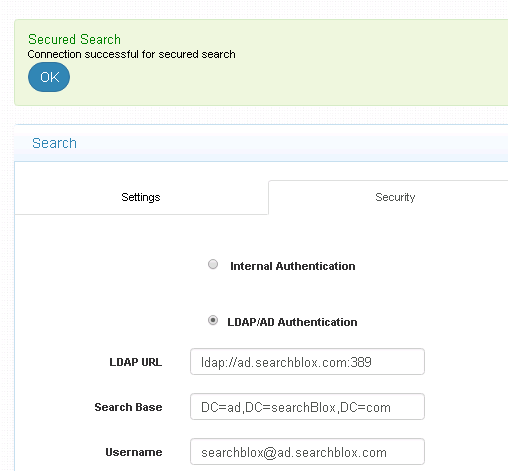Click the LDAP URL field label
The width and height of the screenshot is (508, 471).
tap(136, 362)
